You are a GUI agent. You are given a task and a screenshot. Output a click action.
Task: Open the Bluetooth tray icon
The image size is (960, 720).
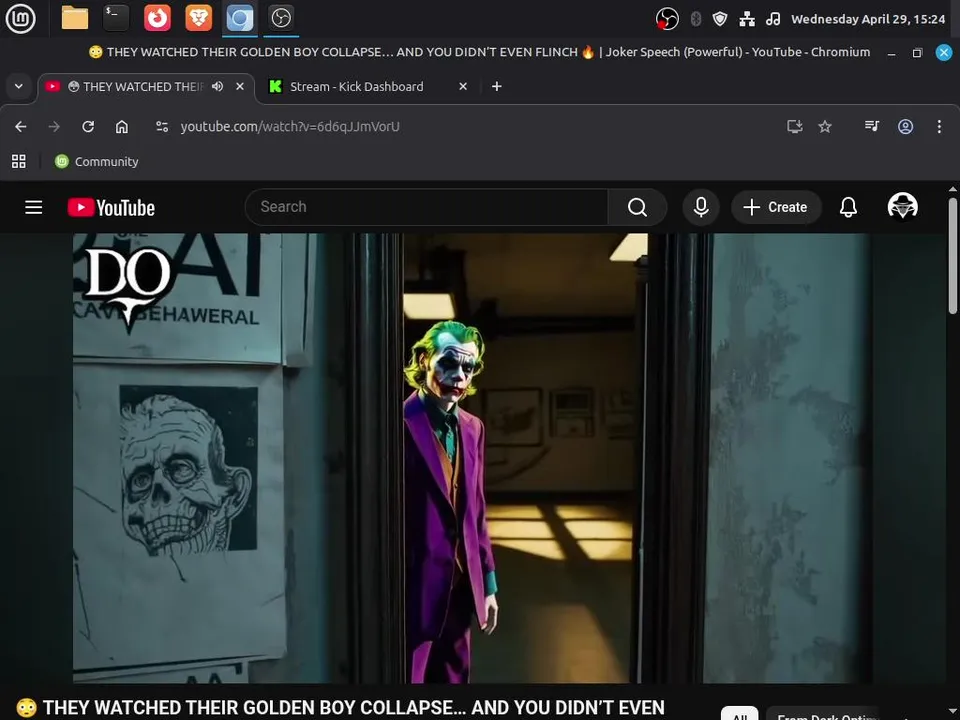pyautogui.click(x=696, y=19)
